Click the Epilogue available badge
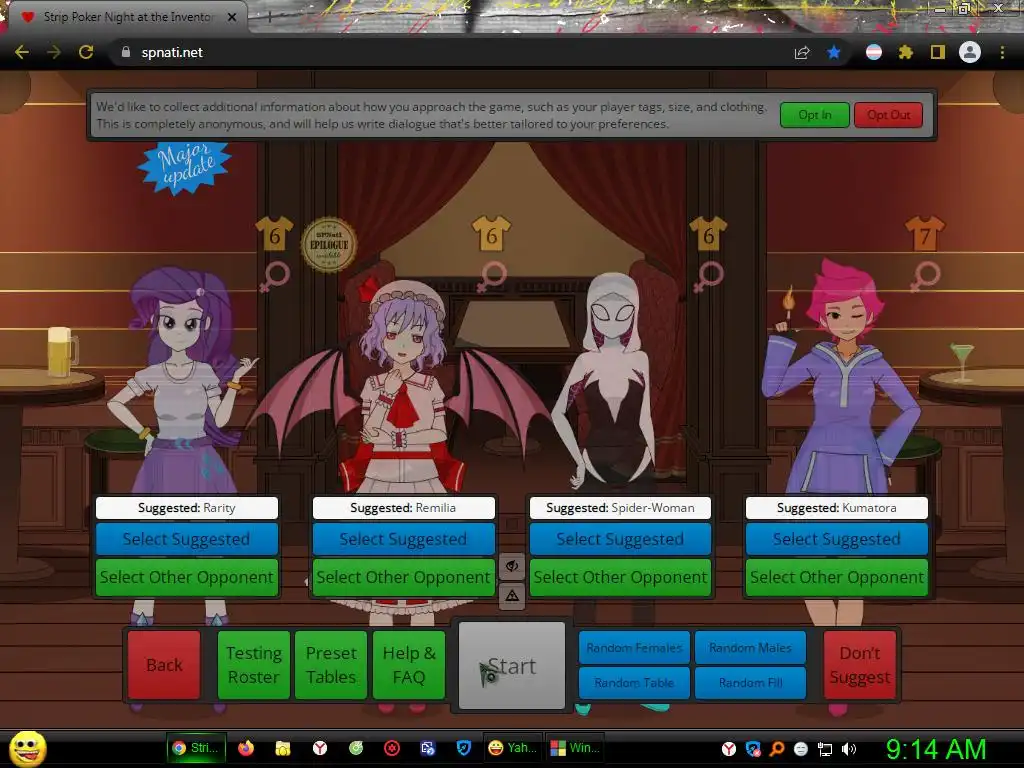 coord(329,245)
